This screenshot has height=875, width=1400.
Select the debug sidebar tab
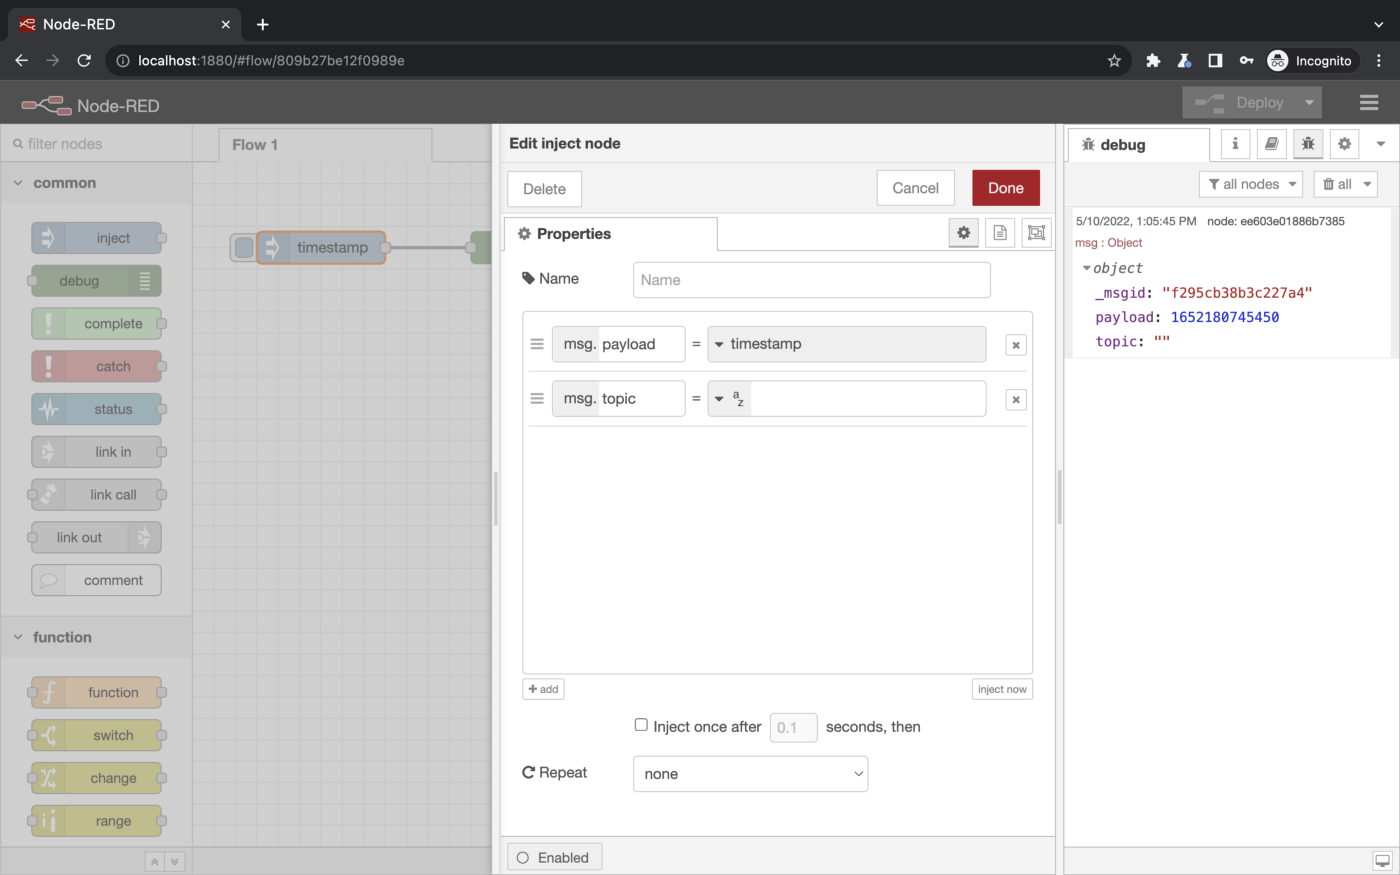coord(1122,145)
